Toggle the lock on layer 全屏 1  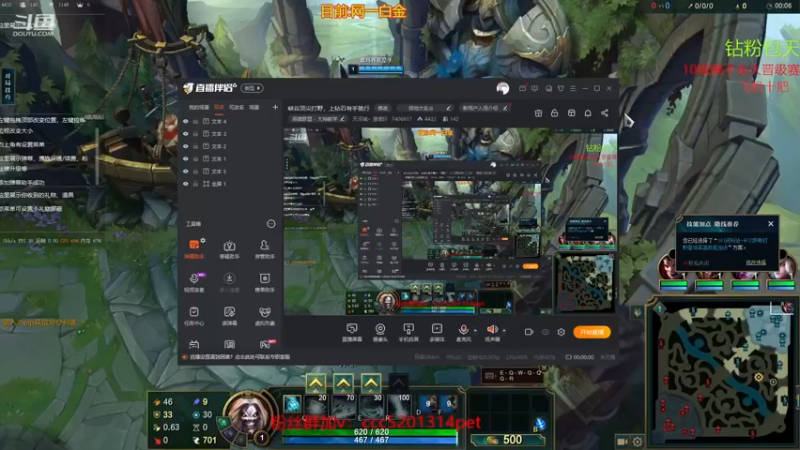click(195, 184)
